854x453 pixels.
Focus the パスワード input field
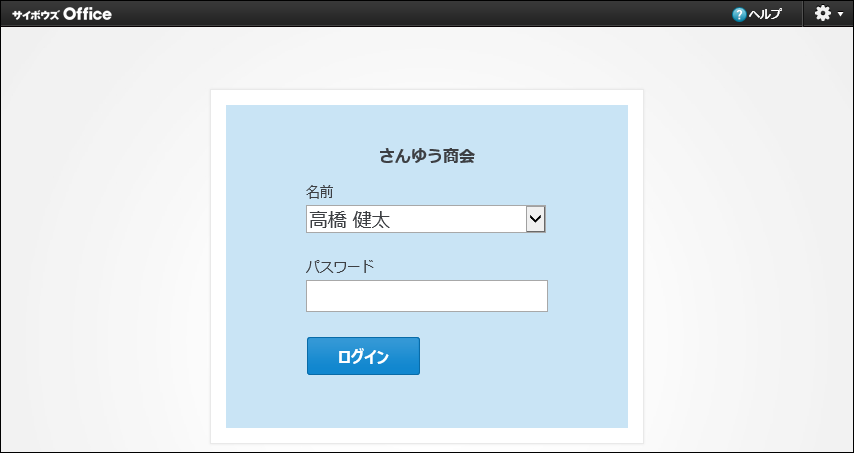tap(426, 296)
